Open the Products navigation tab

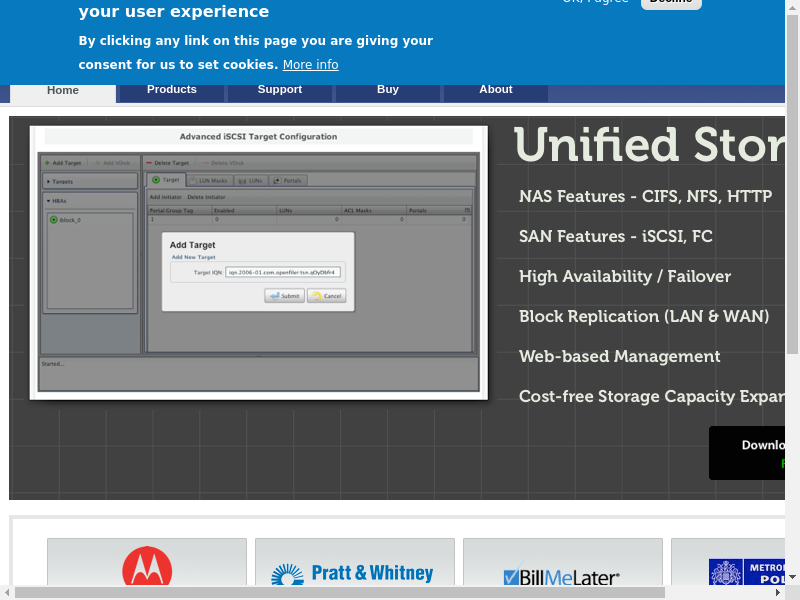point(172,90)
